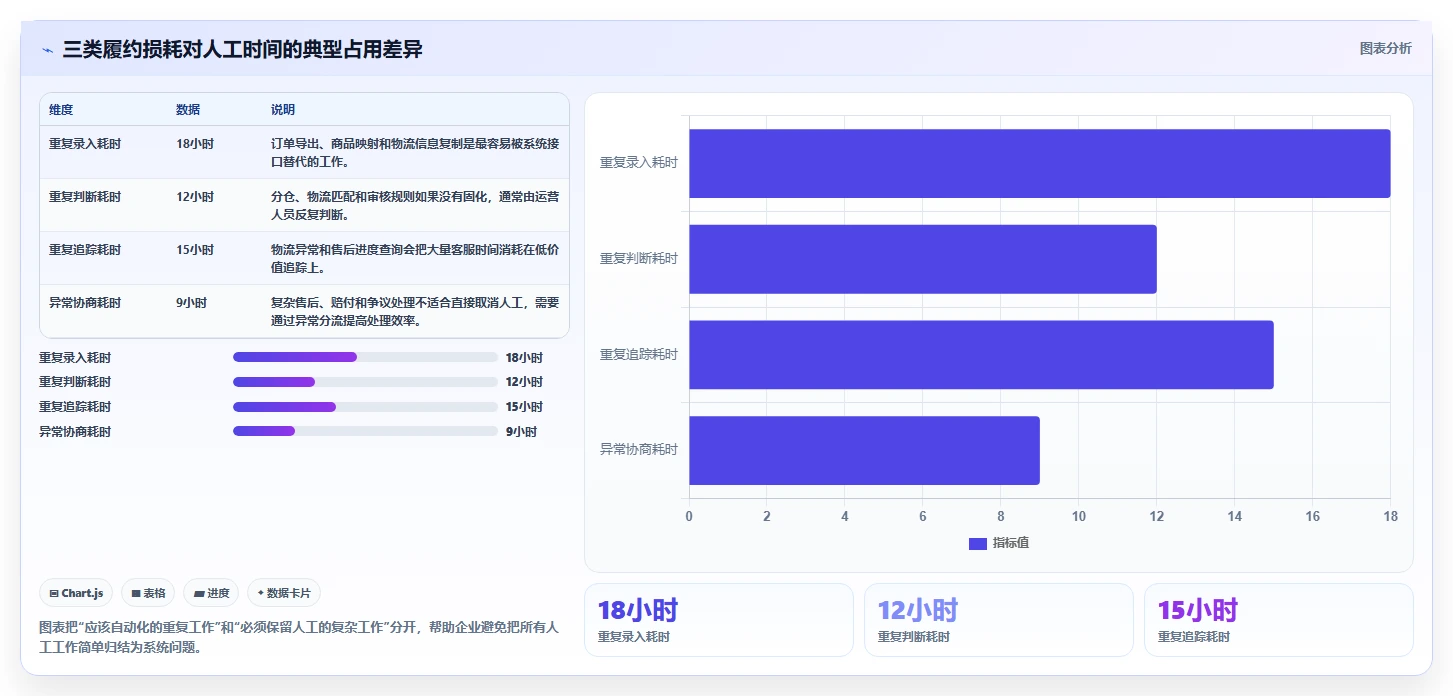Click 9小时 next to the progress bar

(521, 432)
